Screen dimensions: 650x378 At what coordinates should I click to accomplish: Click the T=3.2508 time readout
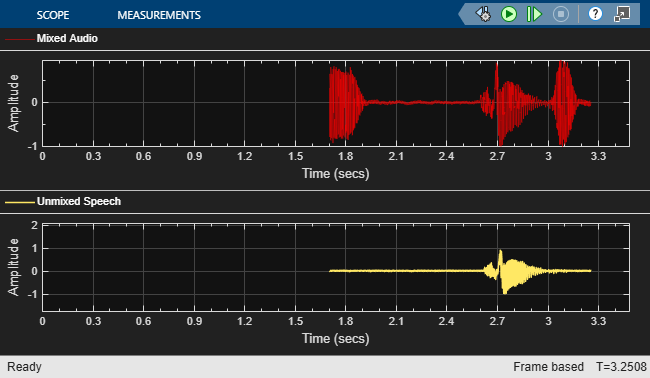[621, 367]
